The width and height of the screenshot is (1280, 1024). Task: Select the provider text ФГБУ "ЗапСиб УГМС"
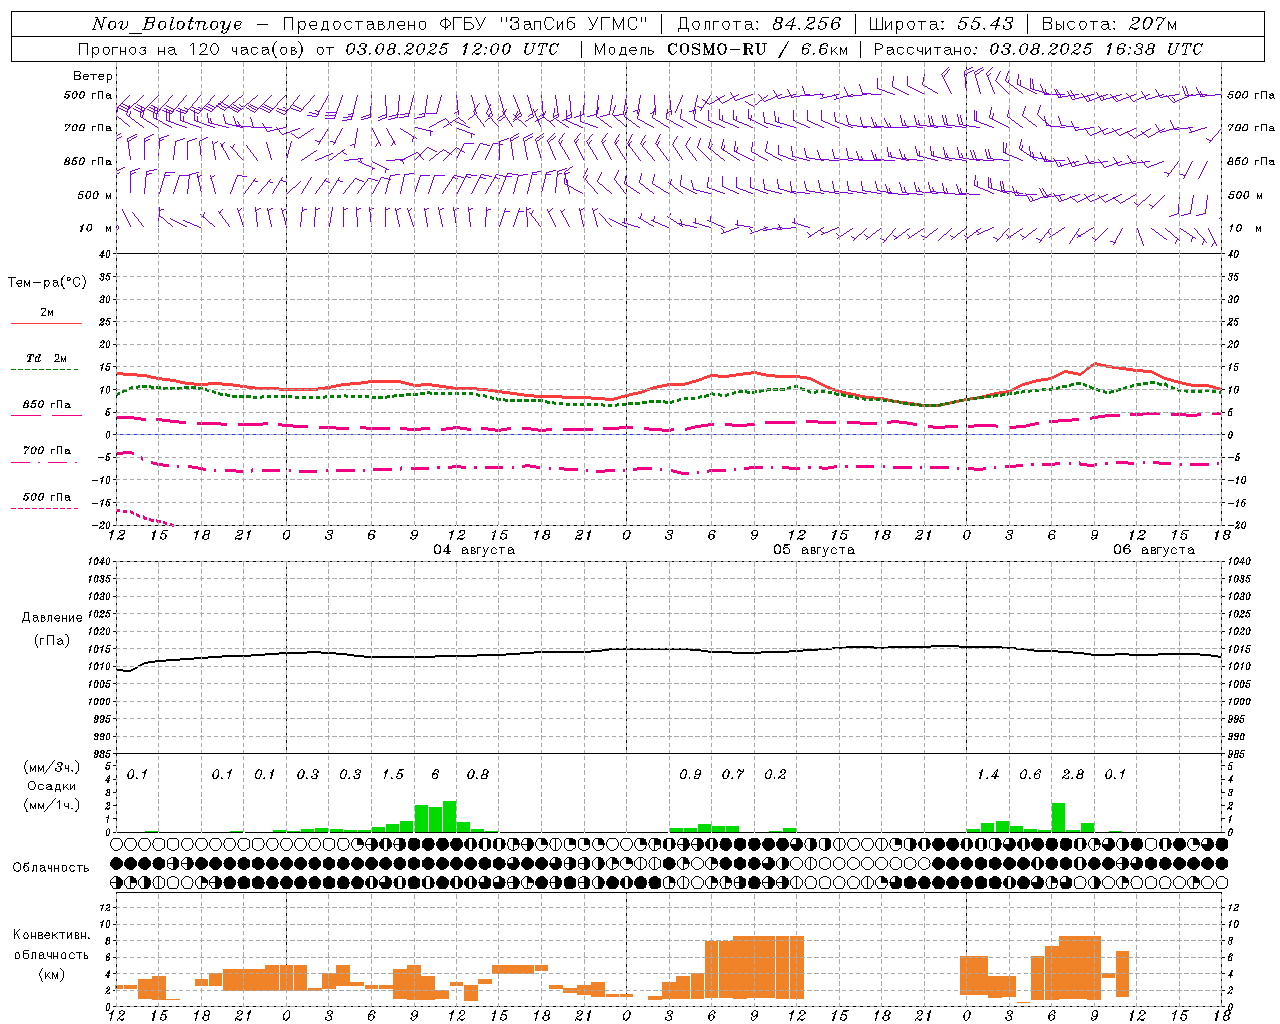(x=544, y=24)
